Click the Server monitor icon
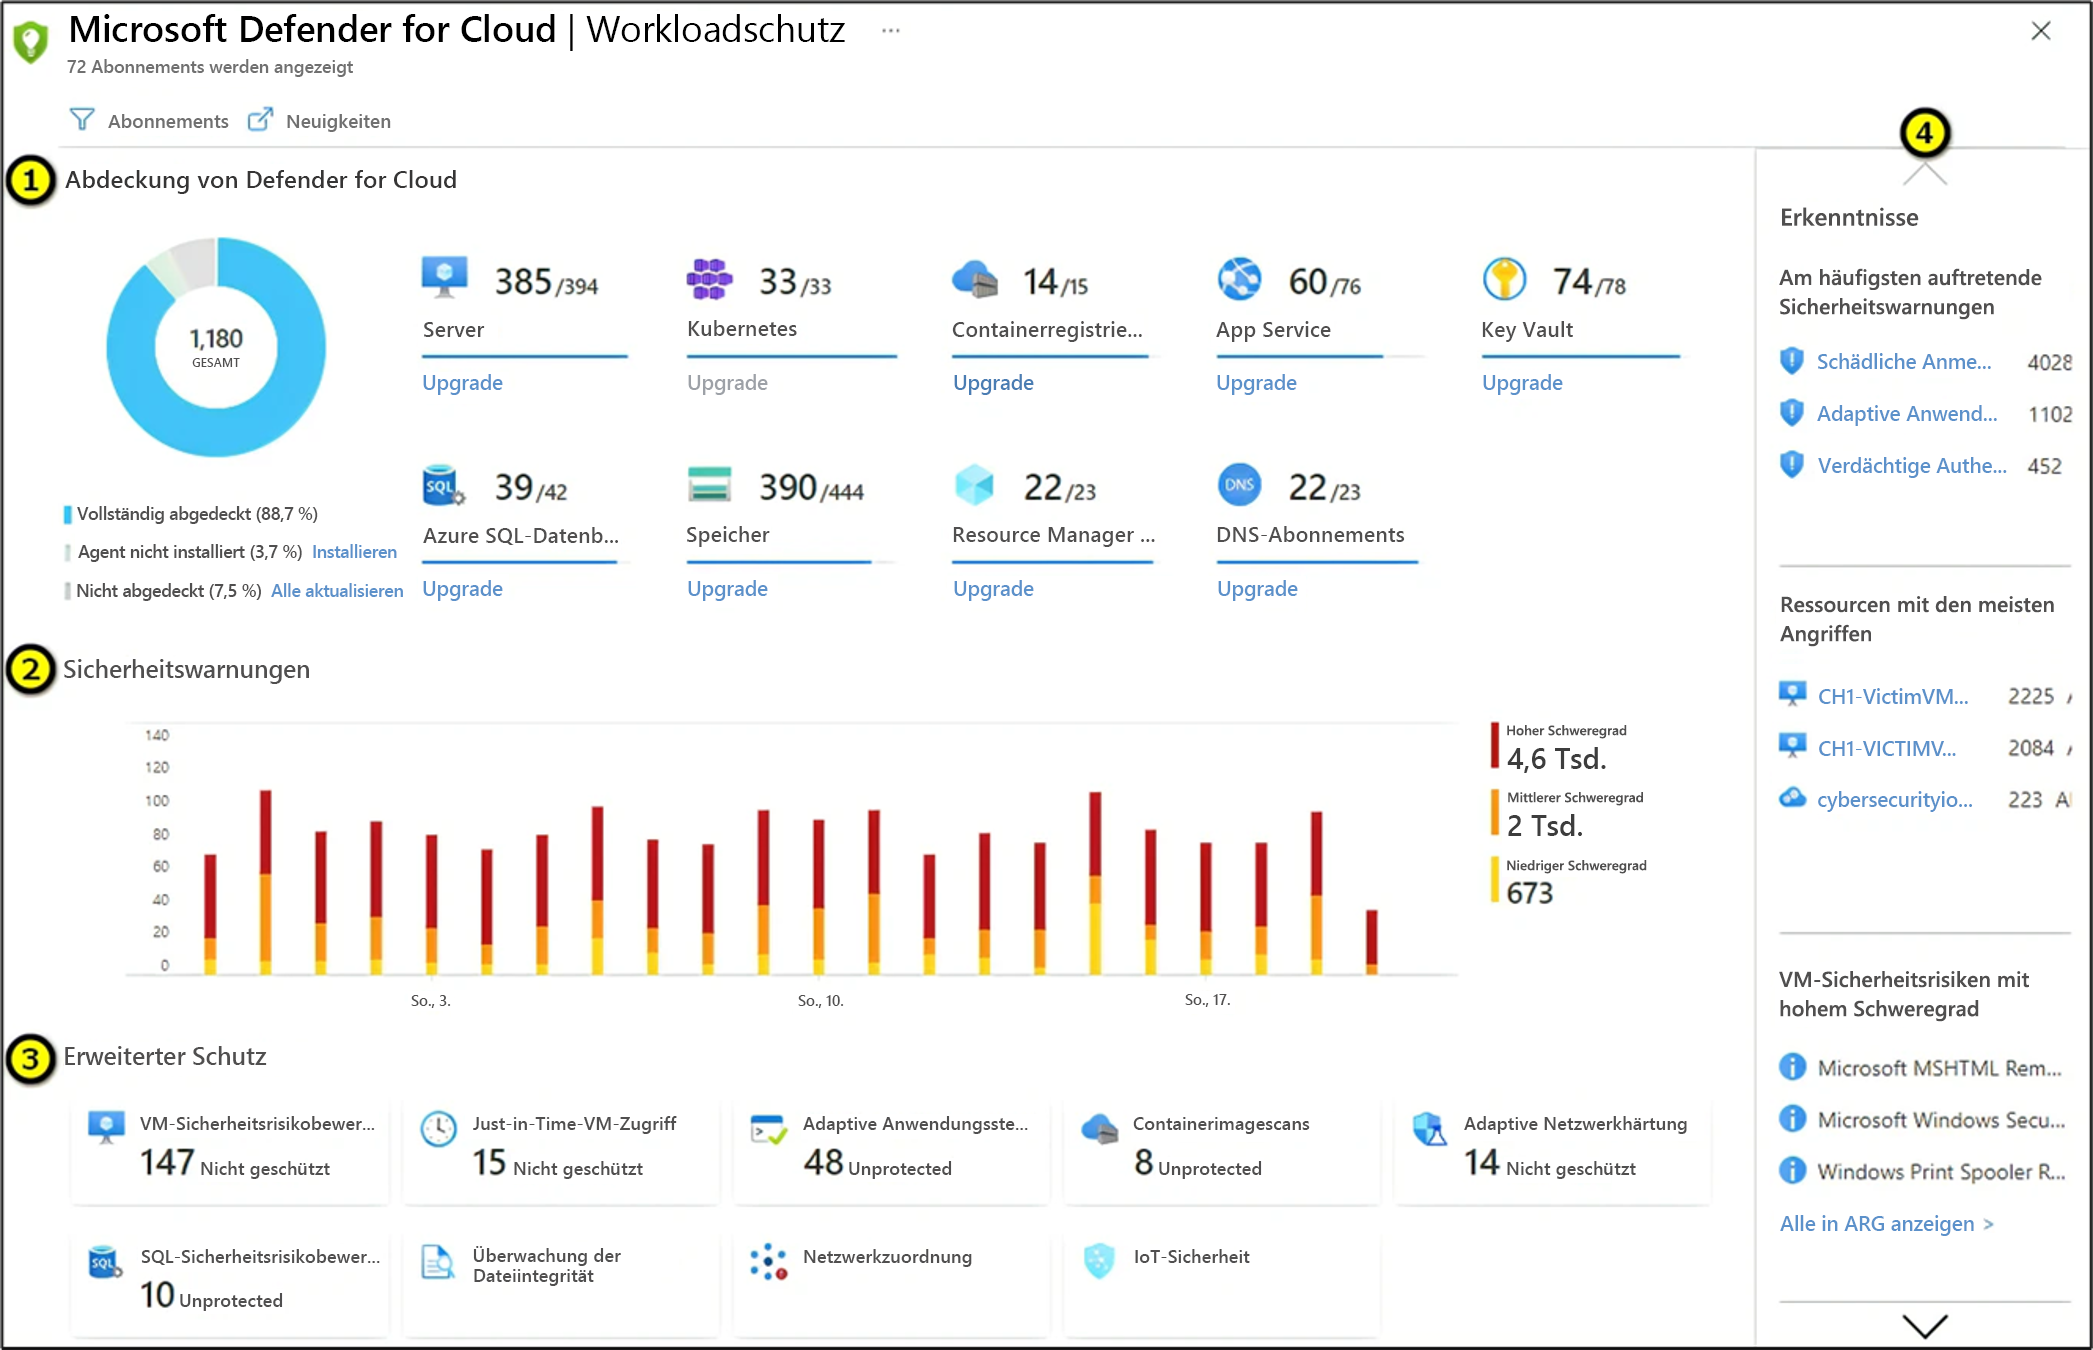Viewport: 2093px width, 1350px height. pyautogui.click(x=445, y=278)
